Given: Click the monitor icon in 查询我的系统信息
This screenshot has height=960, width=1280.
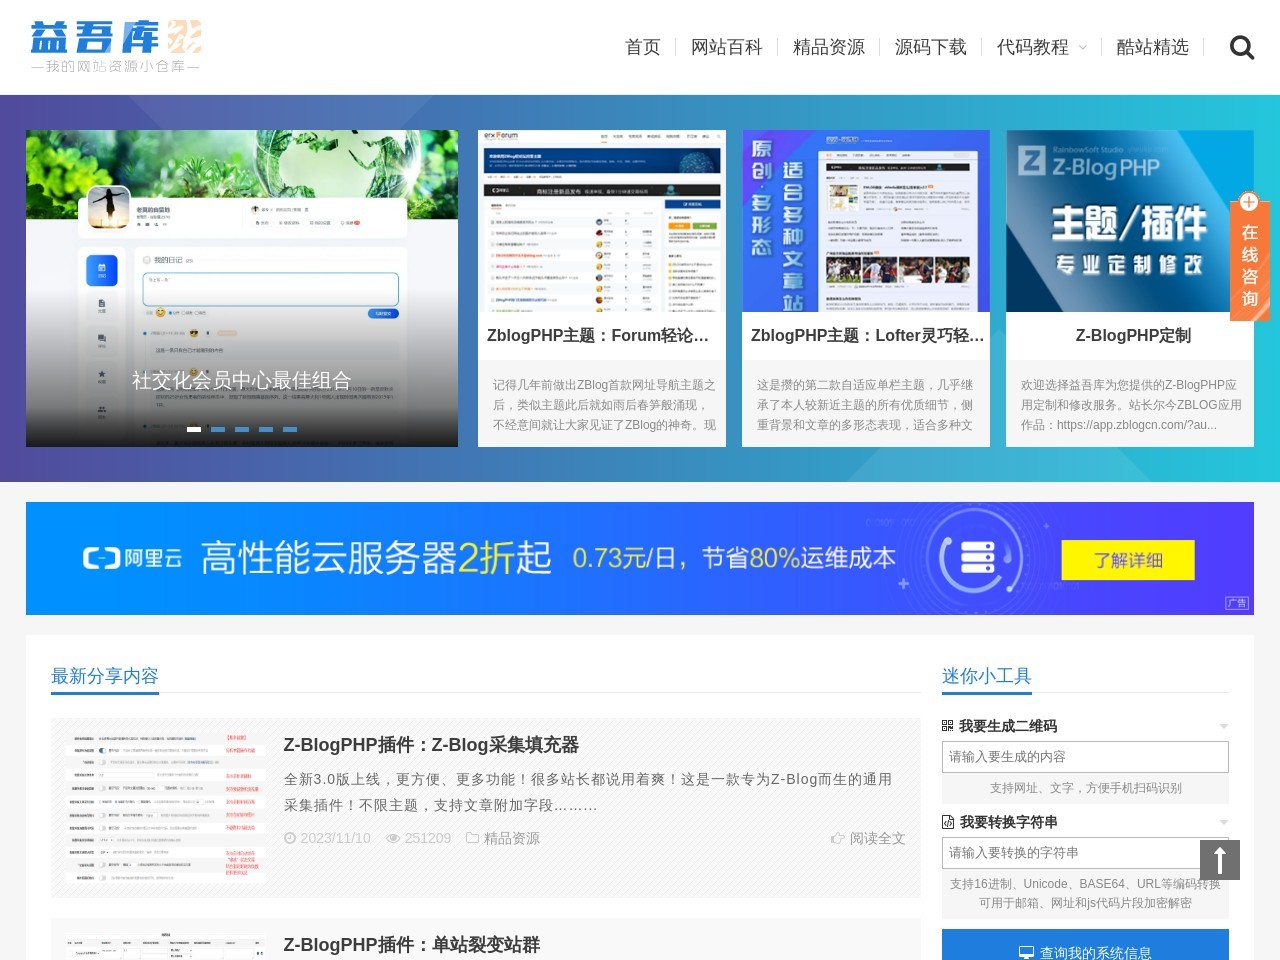Looking at the screenshot, I should click(1026, 953).
